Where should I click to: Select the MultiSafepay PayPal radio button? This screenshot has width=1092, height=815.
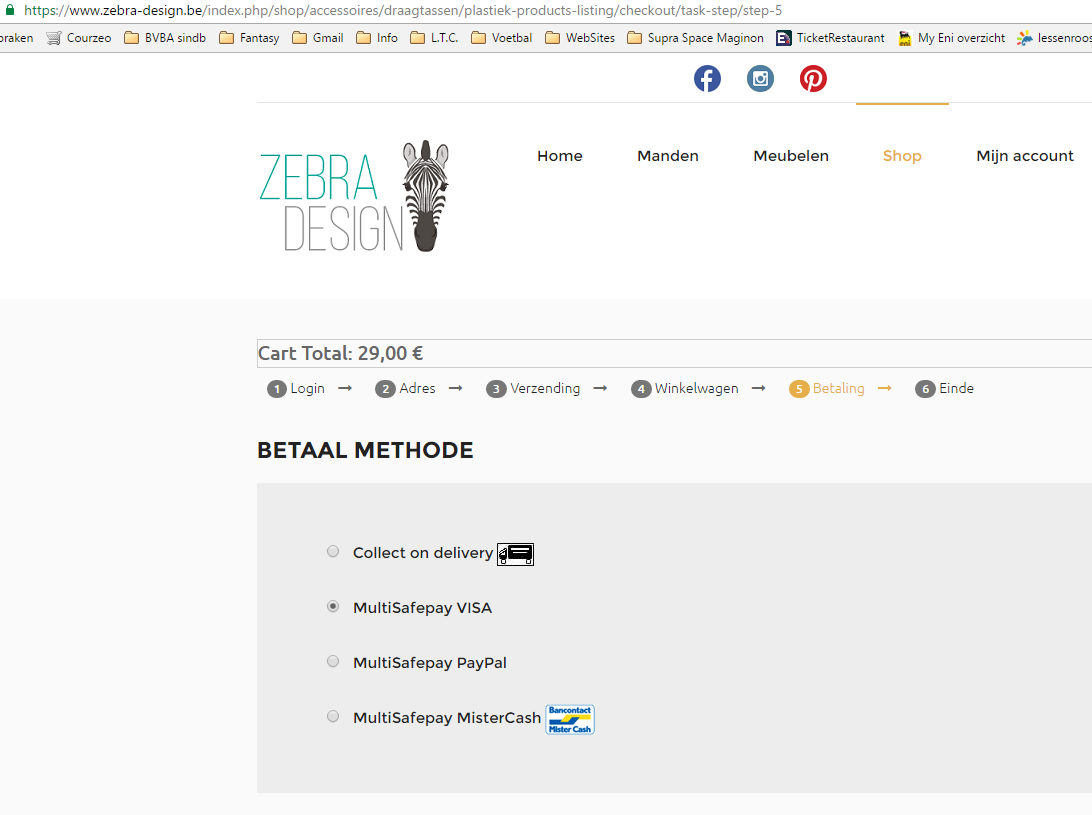pyautogui.click(x=333, y=662)
